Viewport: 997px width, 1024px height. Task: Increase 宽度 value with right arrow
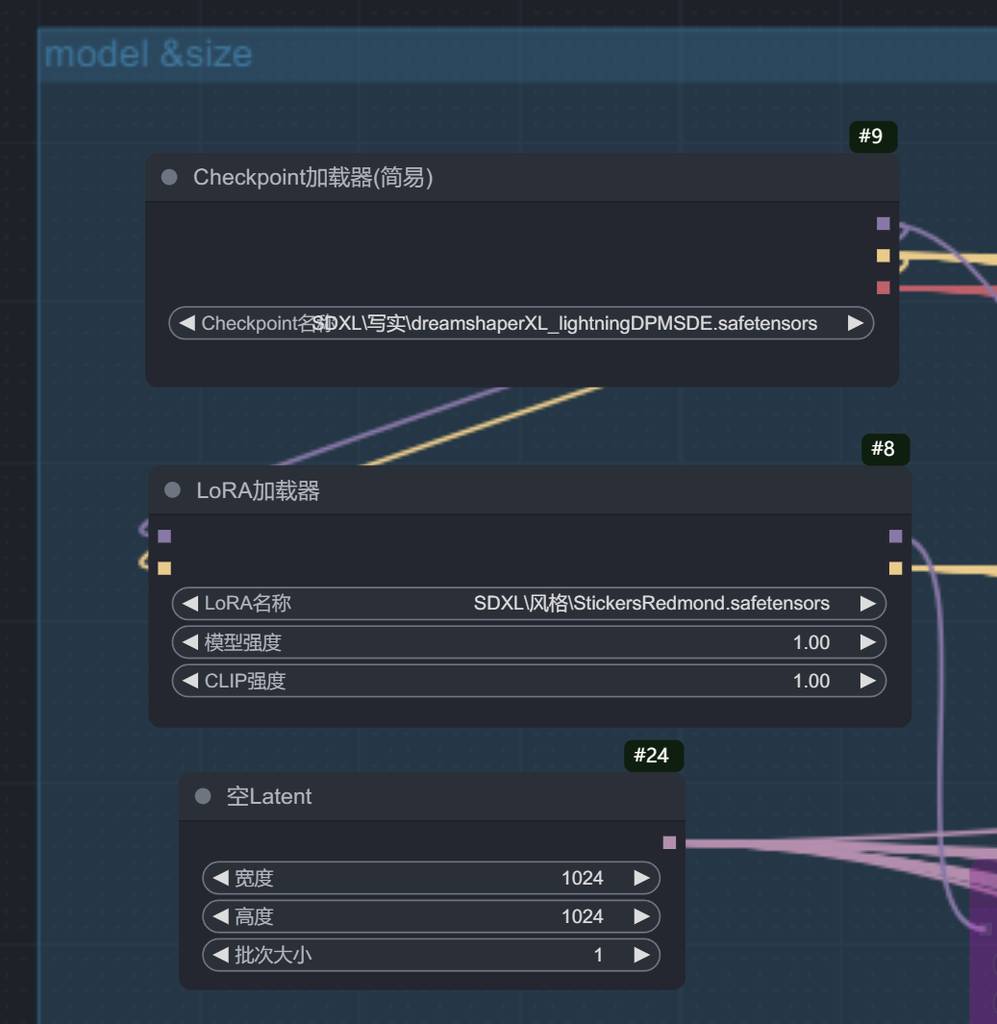[x=641, y=878]
